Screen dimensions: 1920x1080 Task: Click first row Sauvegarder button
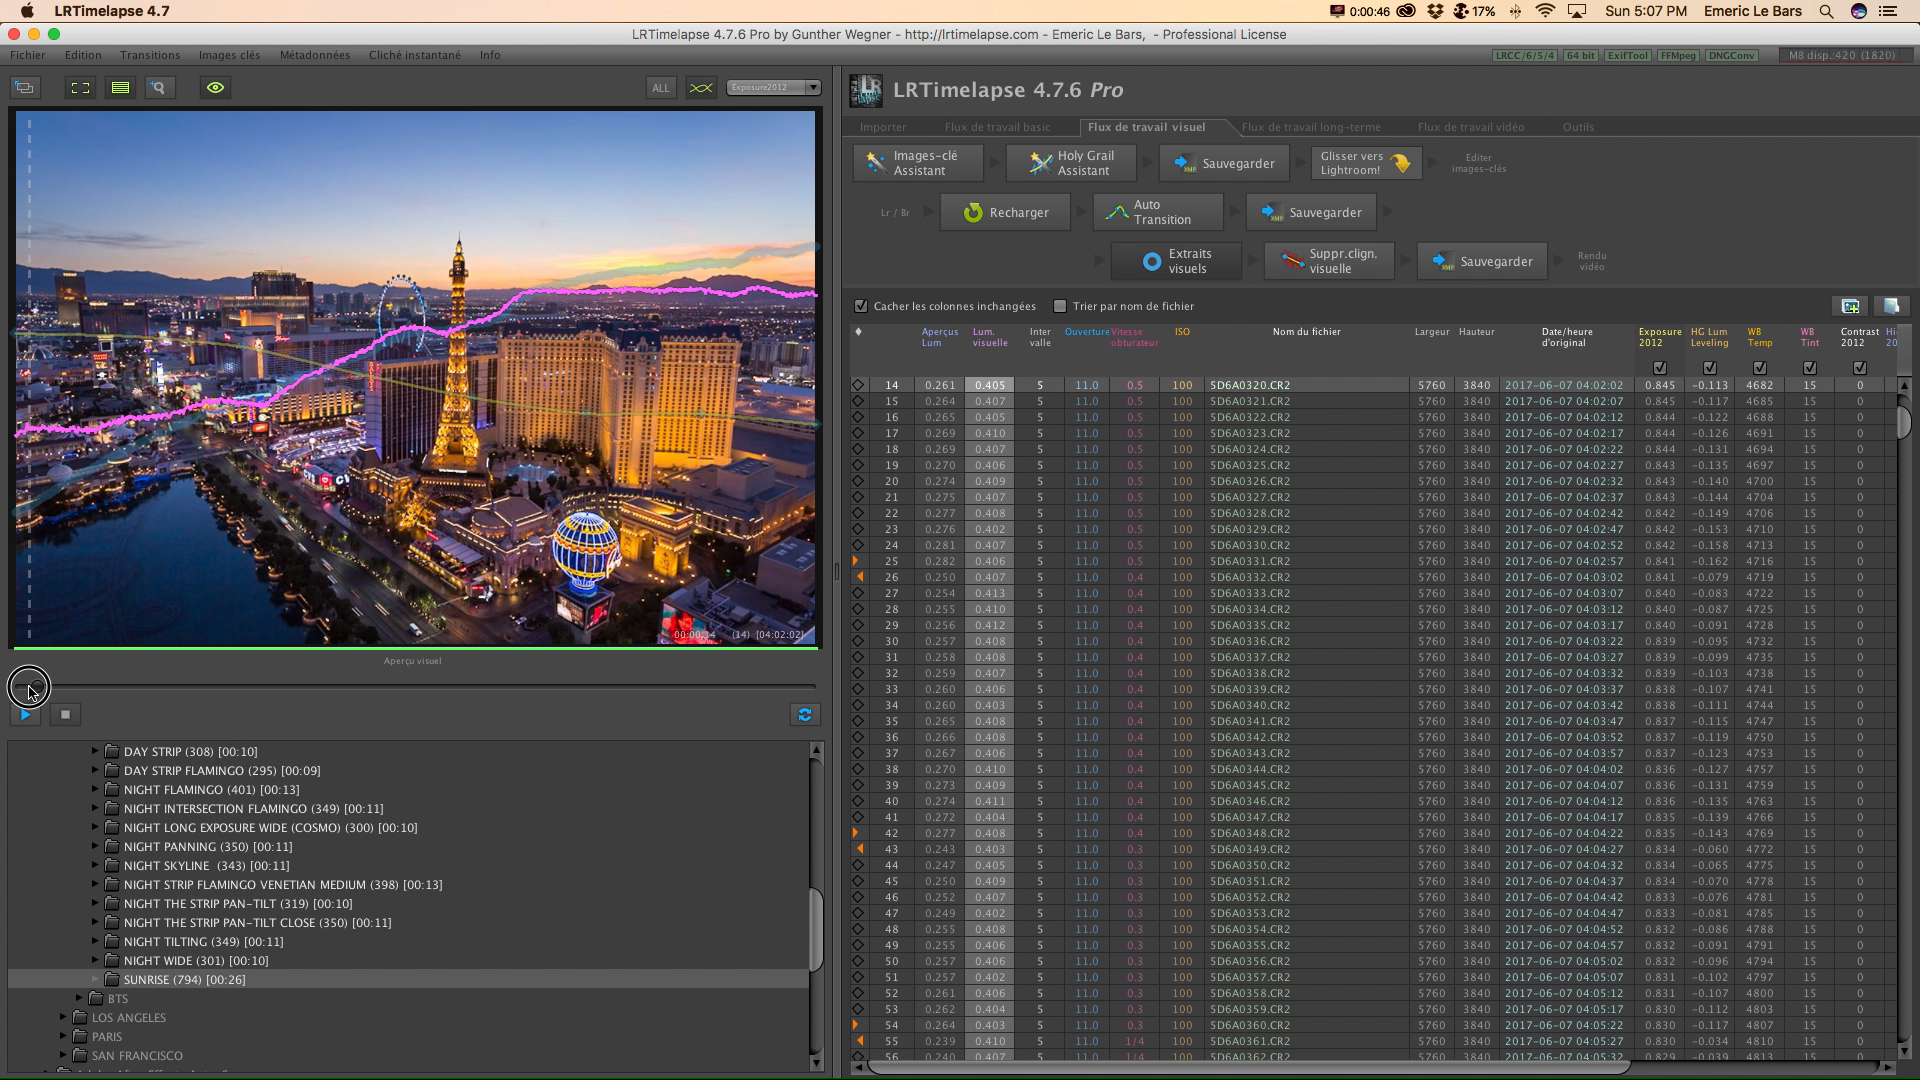tap(1225, 163)
